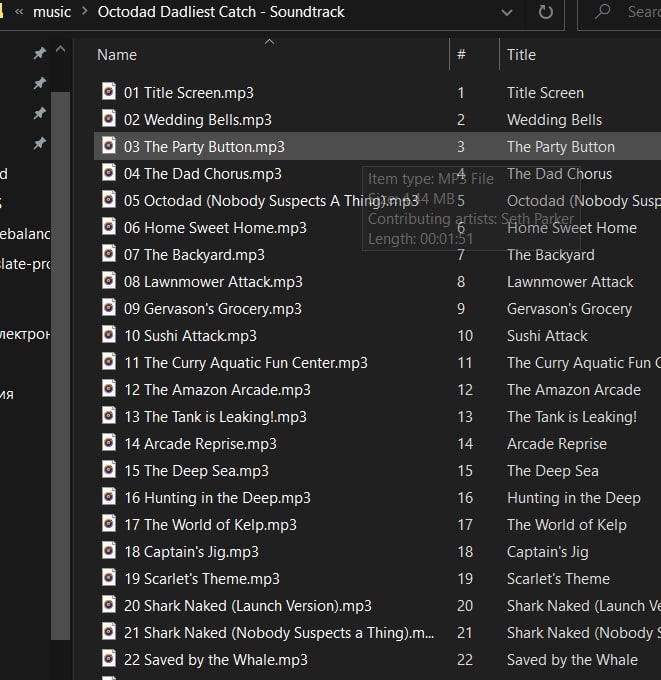Select file 14 Arcade Reprise.mp3
The image size is (661, 680).
point(200,444)
